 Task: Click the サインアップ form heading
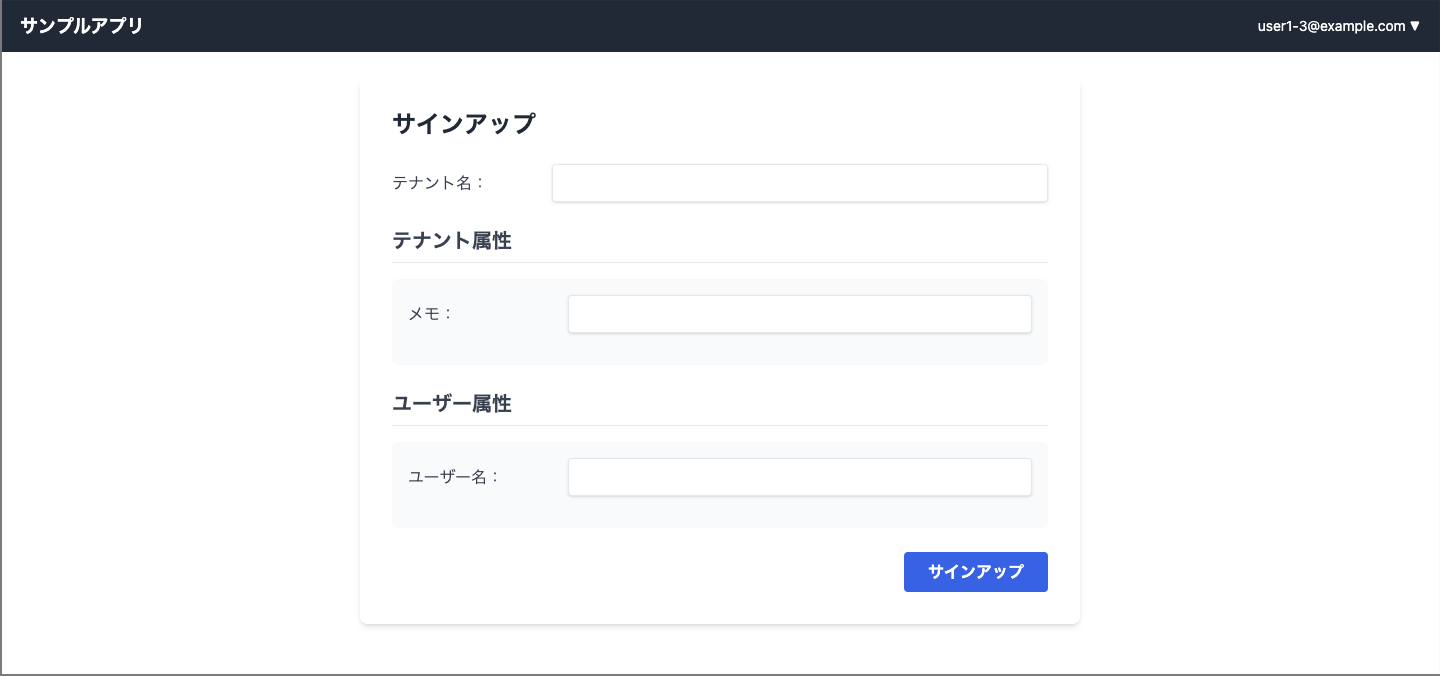(464, 124)
